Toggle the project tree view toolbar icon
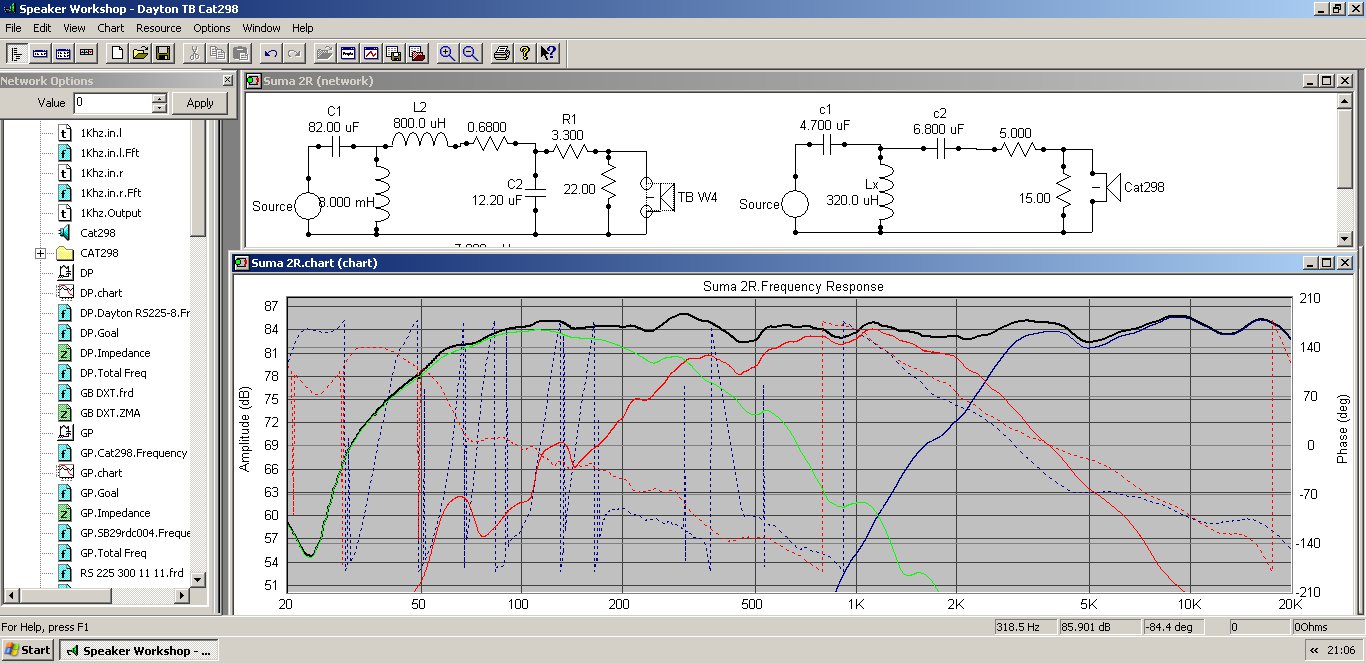 tap(17, 53)
